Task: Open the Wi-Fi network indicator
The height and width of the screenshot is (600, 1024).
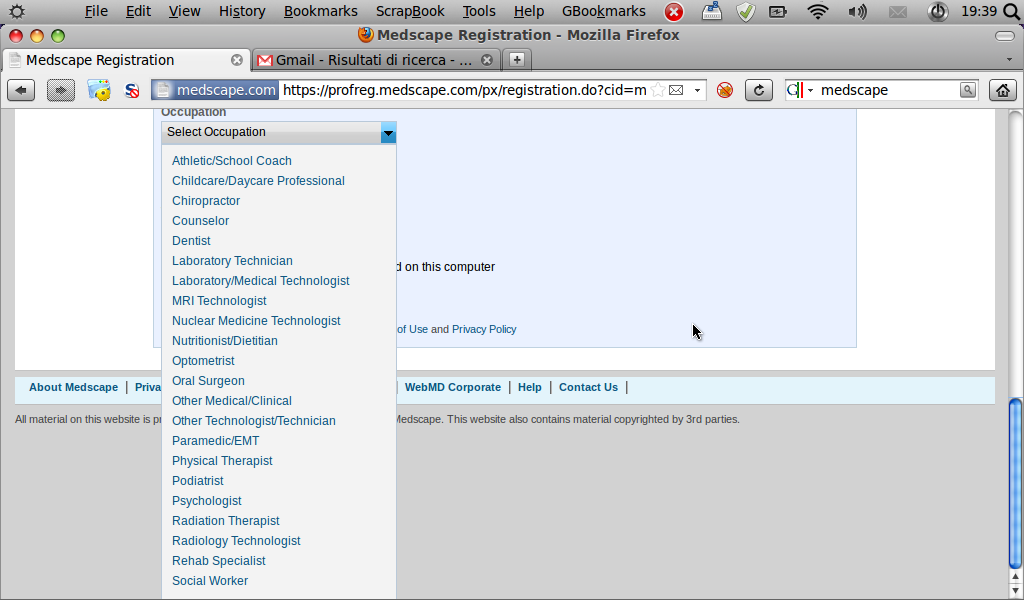Action: [x=818, y=11]
